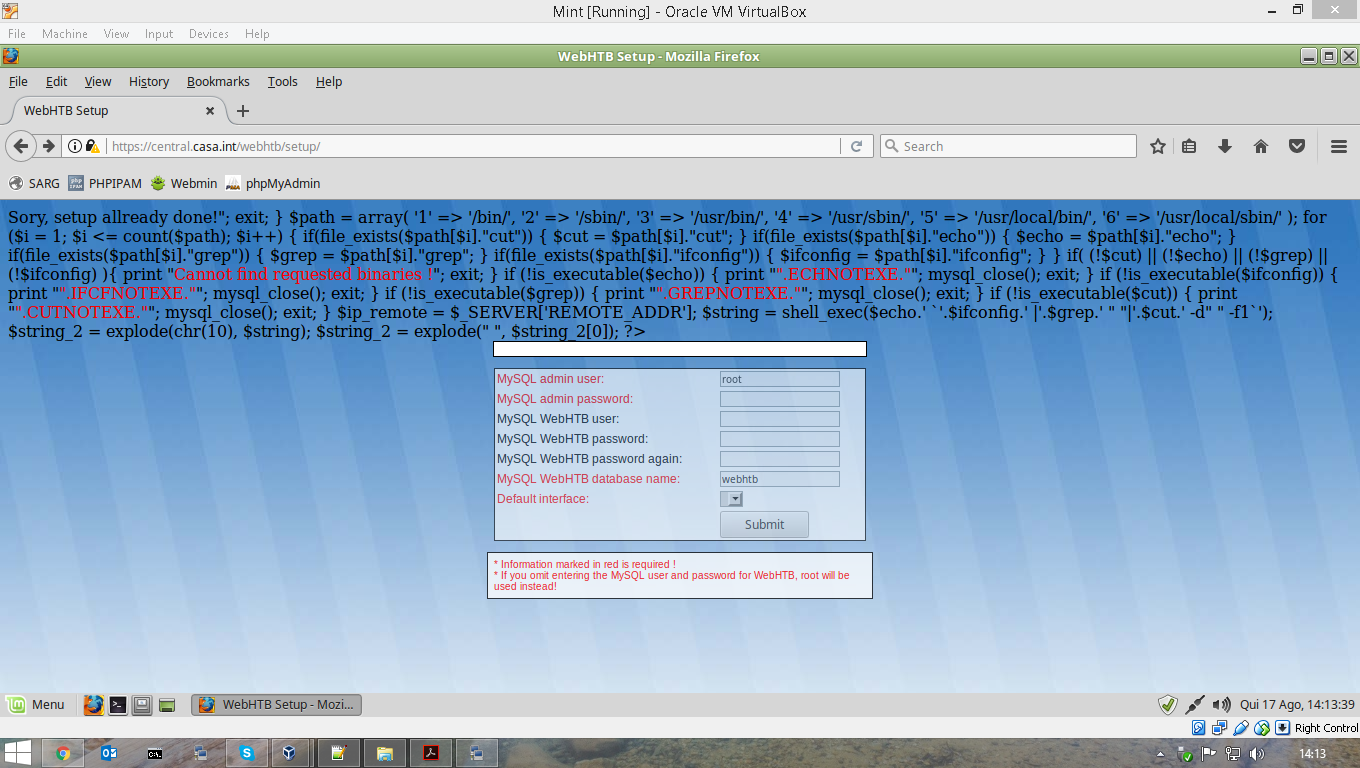Click Mint network connection tray icon
Image resolution: width=1360 pixels, height=768 pixels.
pyautogui.click(x=1195, y=705)
